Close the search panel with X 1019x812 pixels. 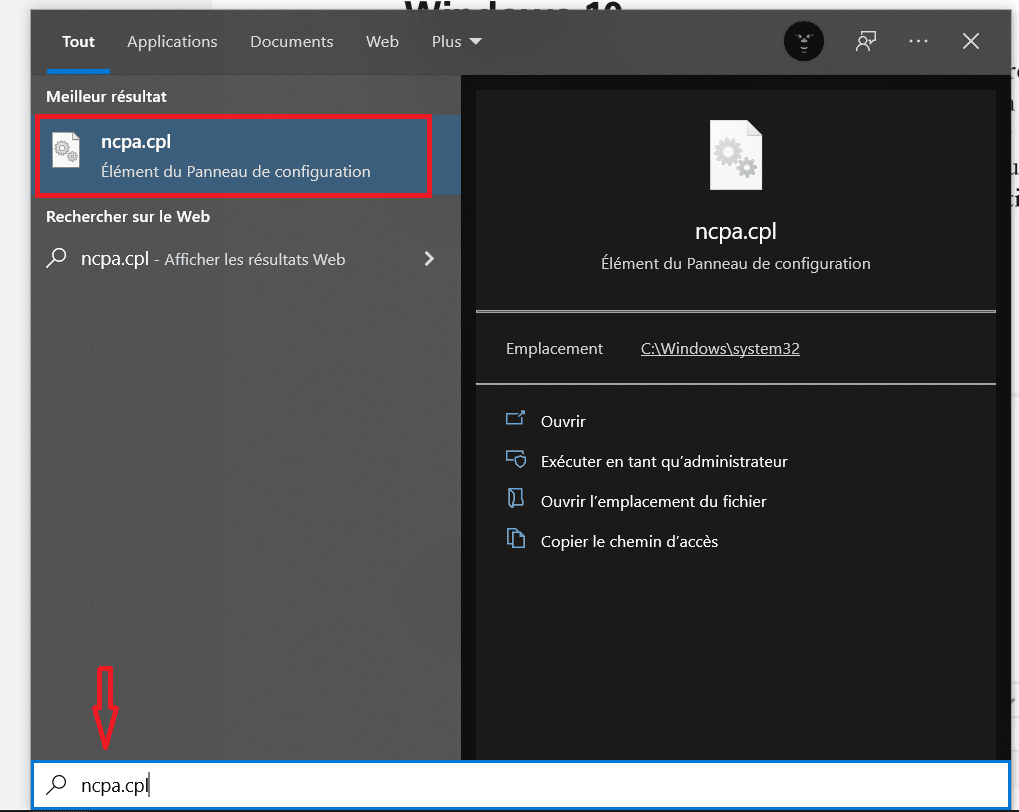971,41
